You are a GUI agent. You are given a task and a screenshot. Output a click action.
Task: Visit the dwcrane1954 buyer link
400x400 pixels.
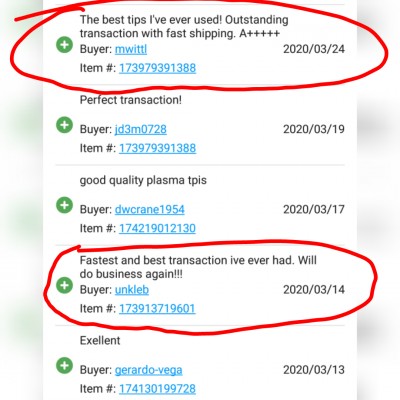tap(149, 209)
